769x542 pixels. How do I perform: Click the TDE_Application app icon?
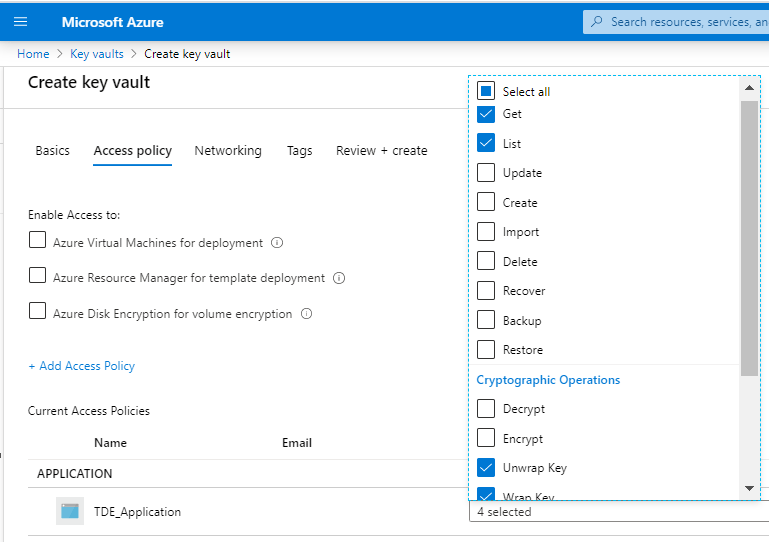click(x=69, y=511)
